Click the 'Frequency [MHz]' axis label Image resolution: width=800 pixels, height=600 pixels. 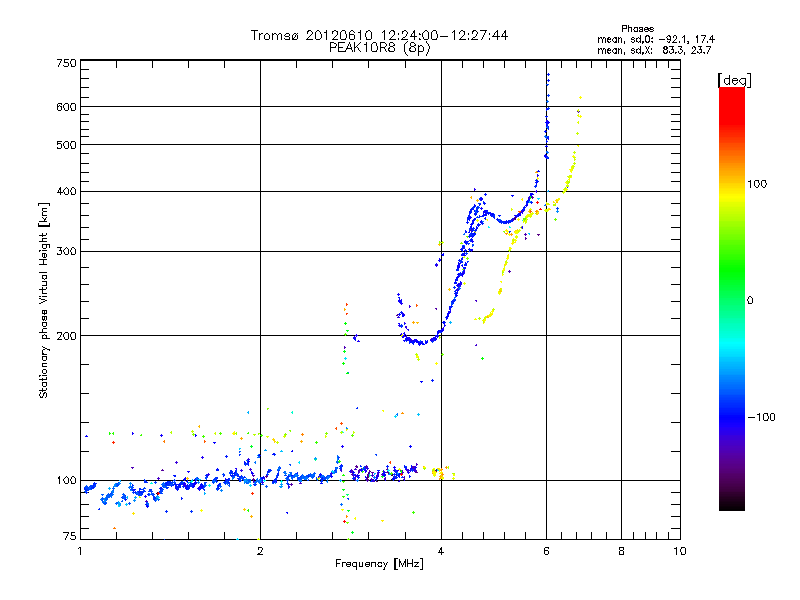379,564
